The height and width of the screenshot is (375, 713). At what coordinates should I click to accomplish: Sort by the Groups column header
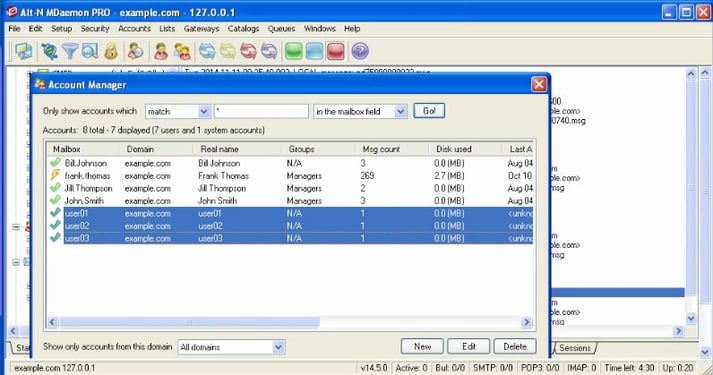coord(318,149)
